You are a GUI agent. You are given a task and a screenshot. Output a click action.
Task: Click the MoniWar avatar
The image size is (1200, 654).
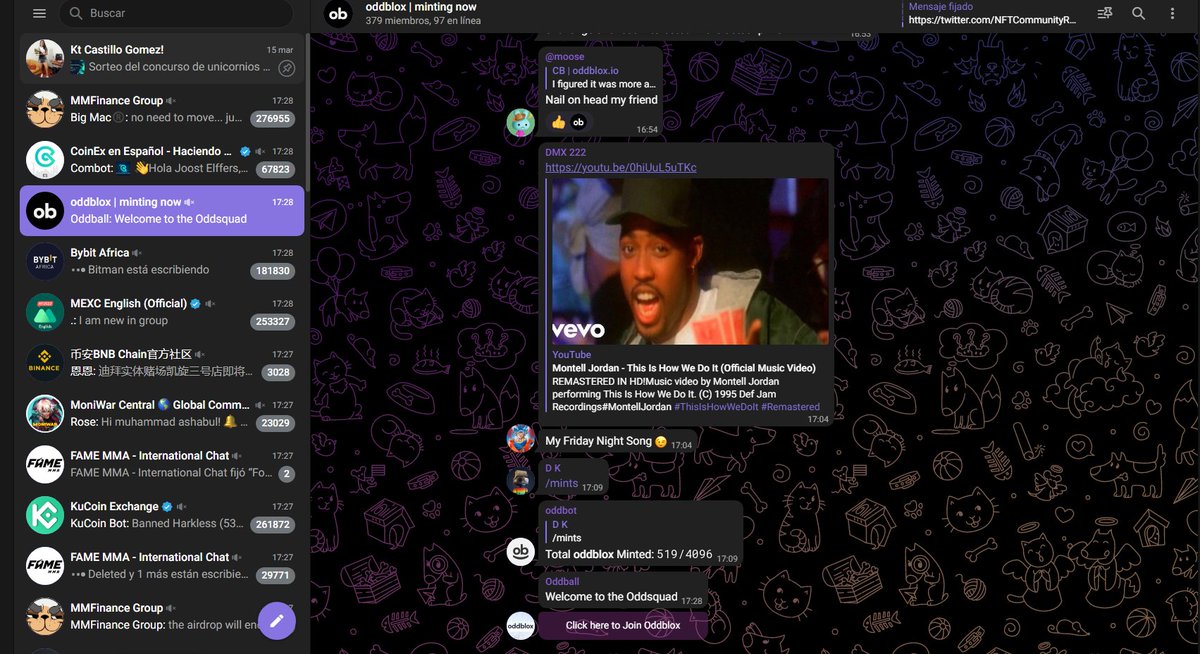45,414
